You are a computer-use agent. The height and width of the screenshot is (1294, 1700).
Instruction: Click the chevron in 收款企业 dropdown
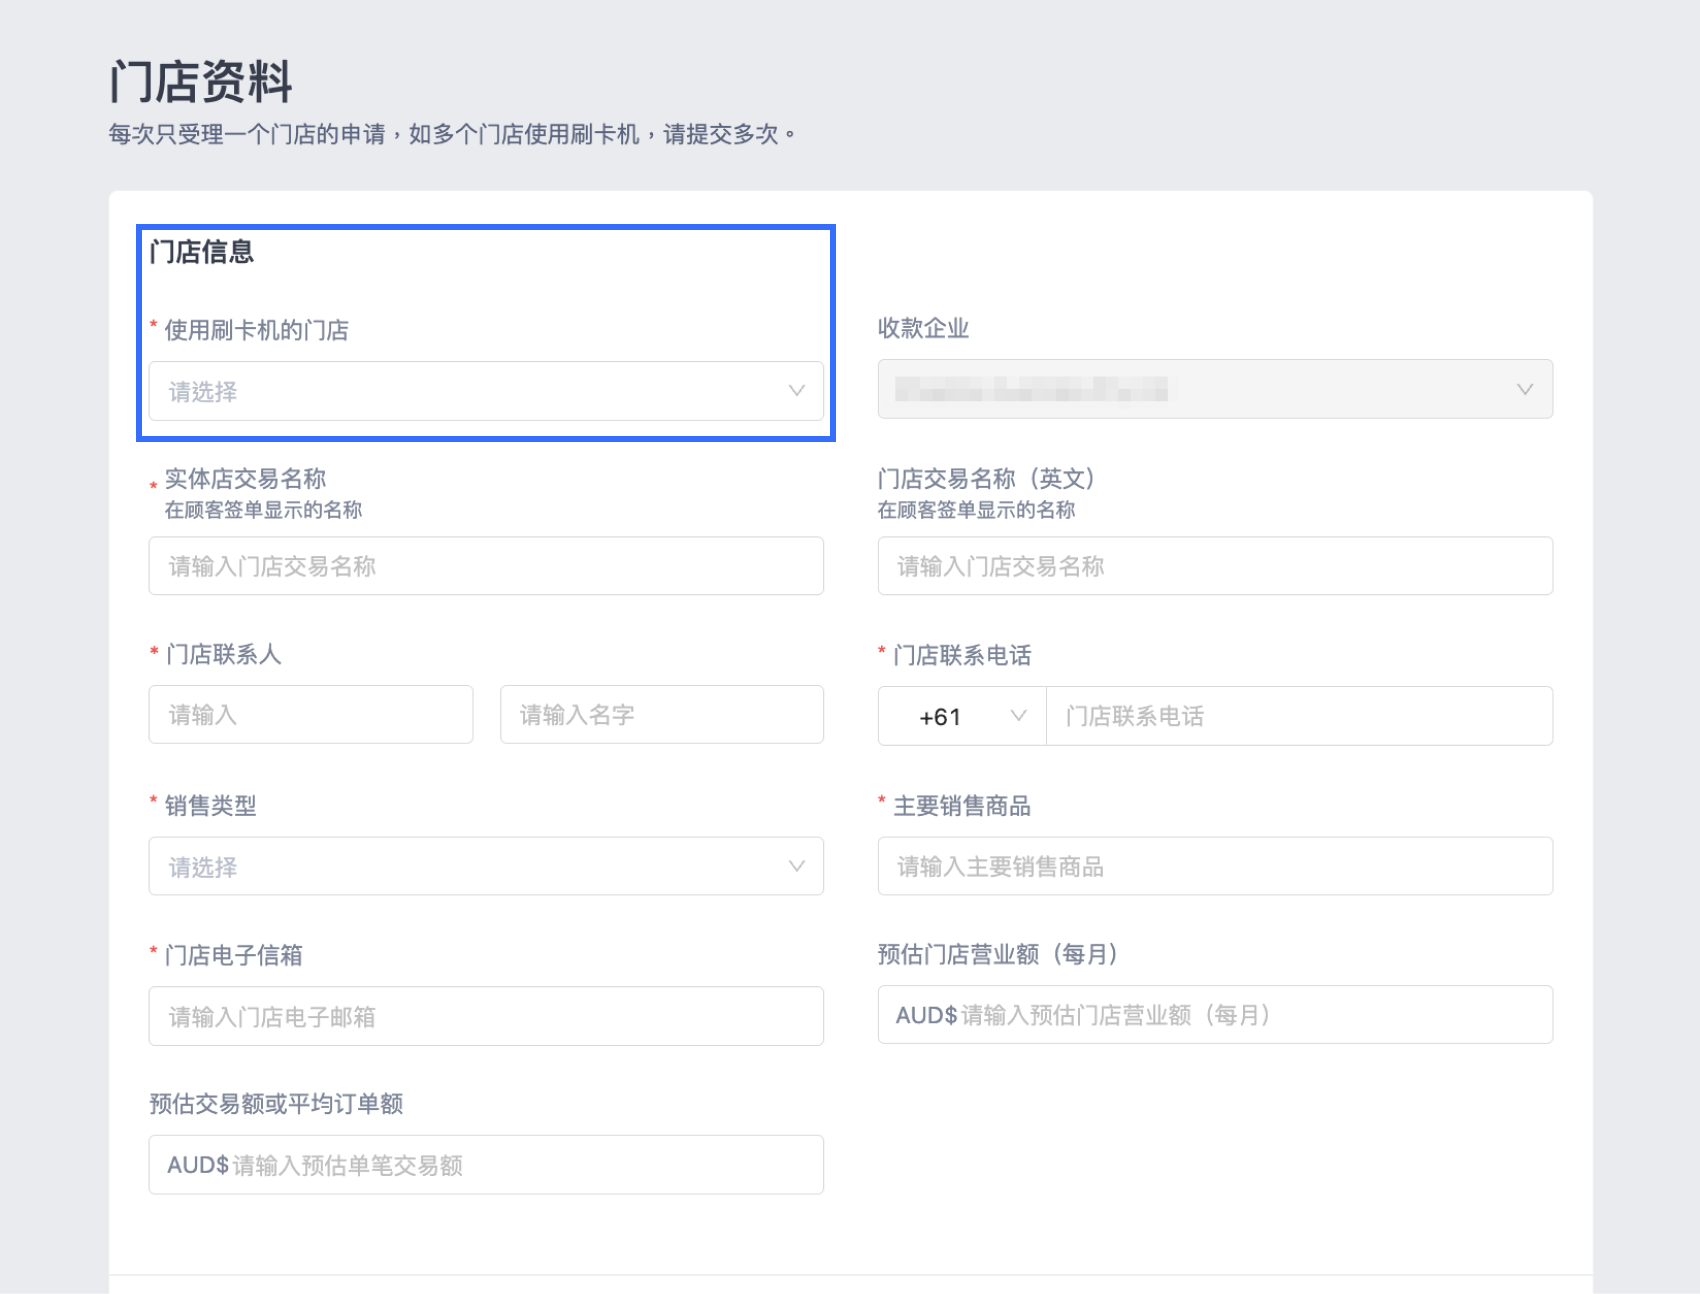(x=1524, y=389)
